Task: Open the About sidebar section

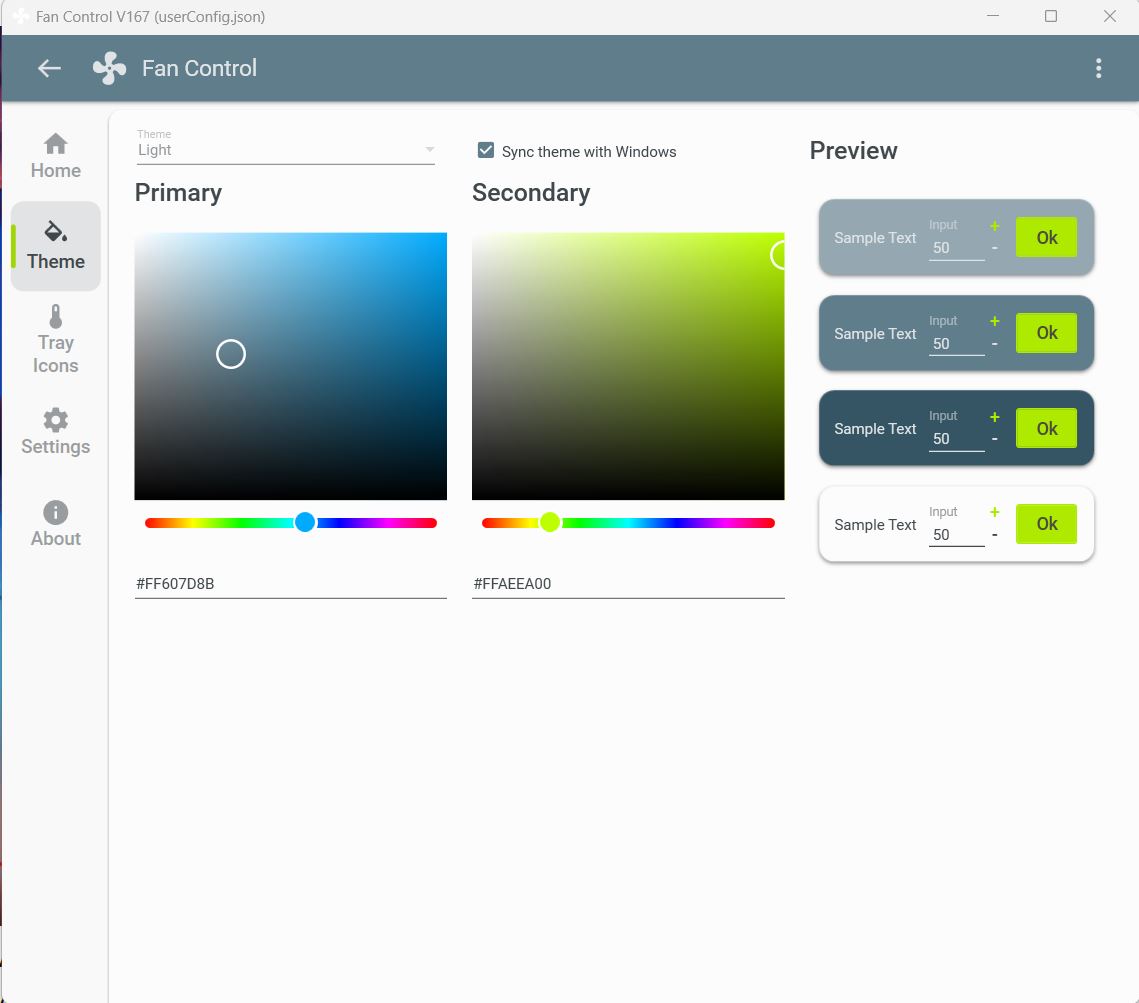Action: pos(56,524)
